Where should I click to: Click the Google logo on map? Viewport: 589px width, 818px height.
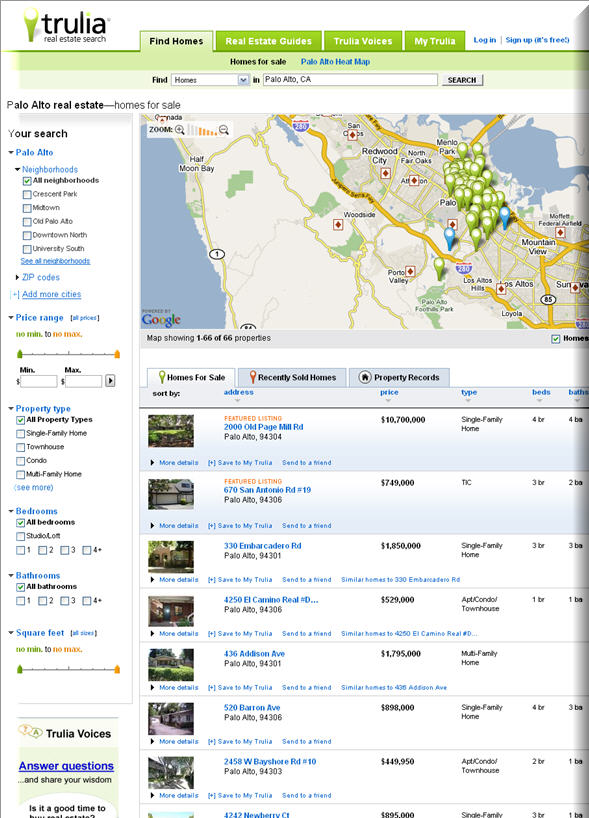(161, 319)
